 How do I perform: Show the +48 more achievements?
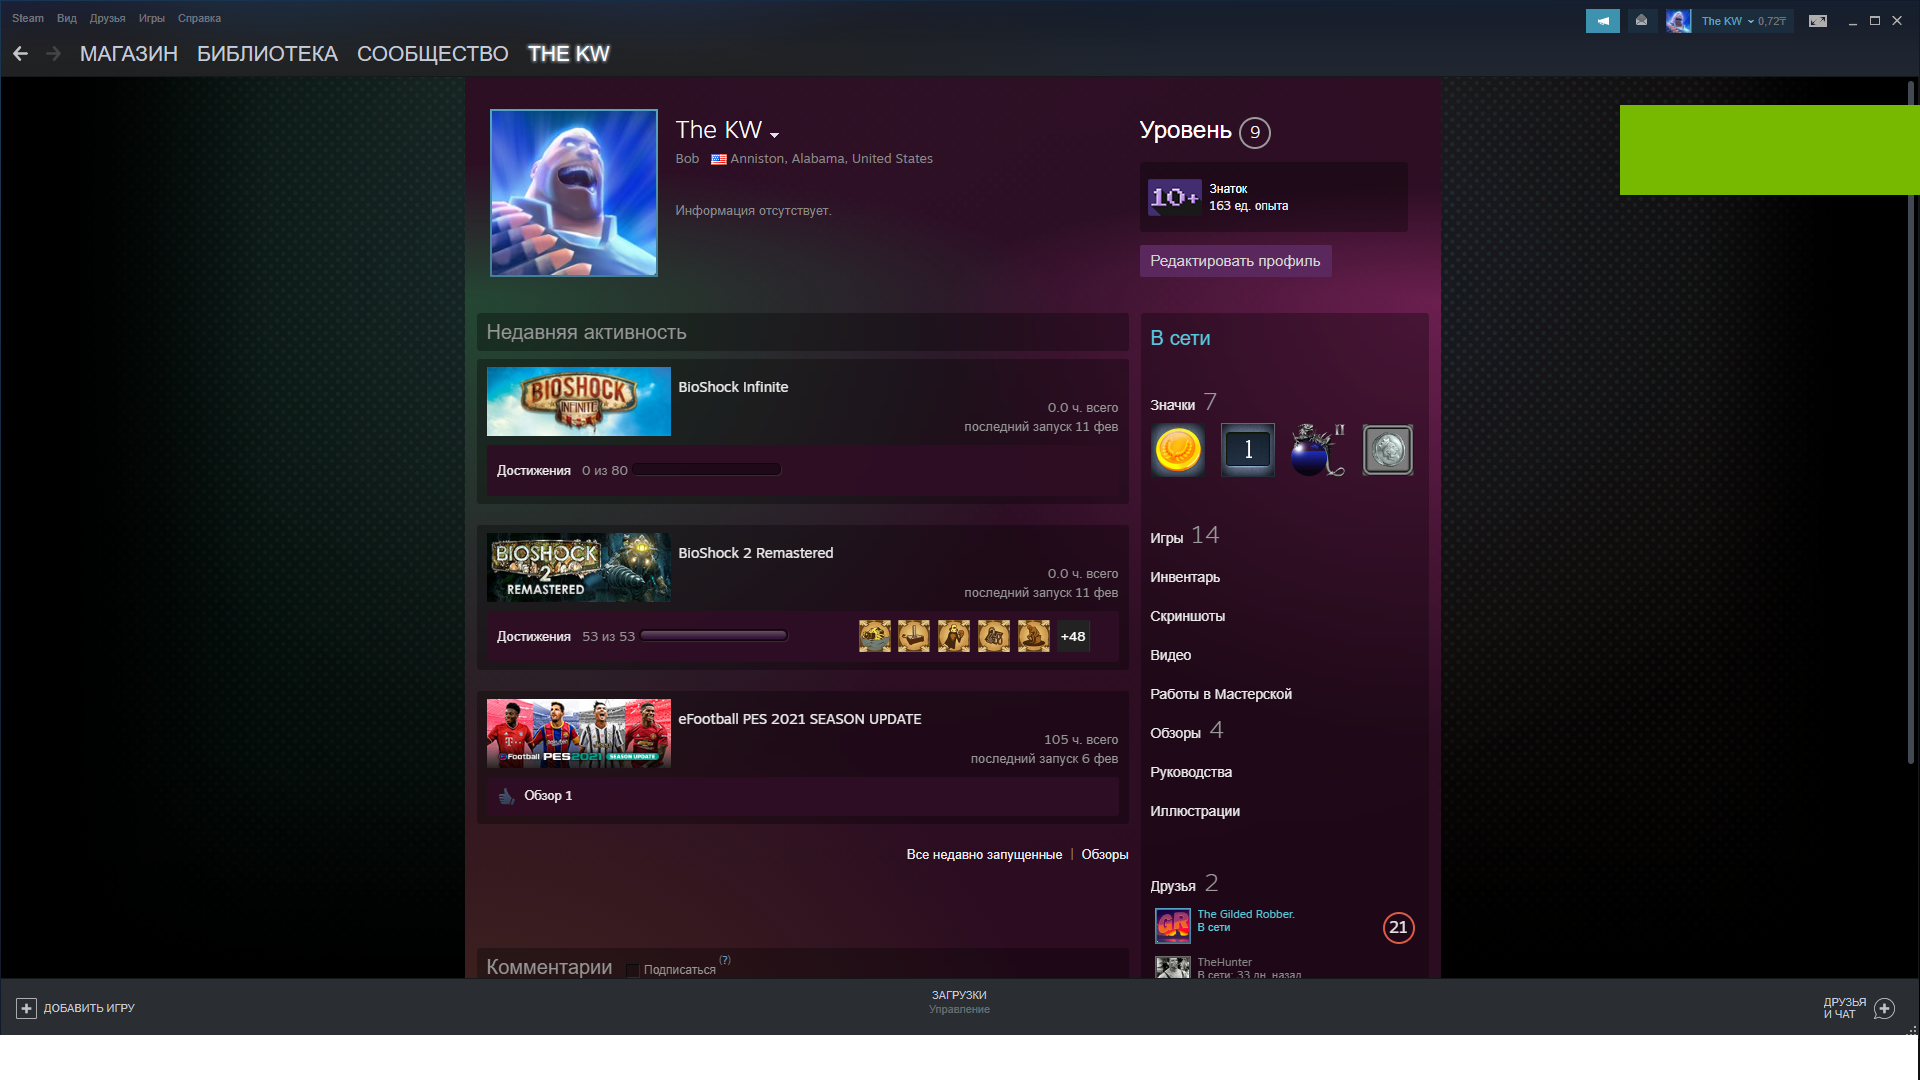coord(1073,636)
